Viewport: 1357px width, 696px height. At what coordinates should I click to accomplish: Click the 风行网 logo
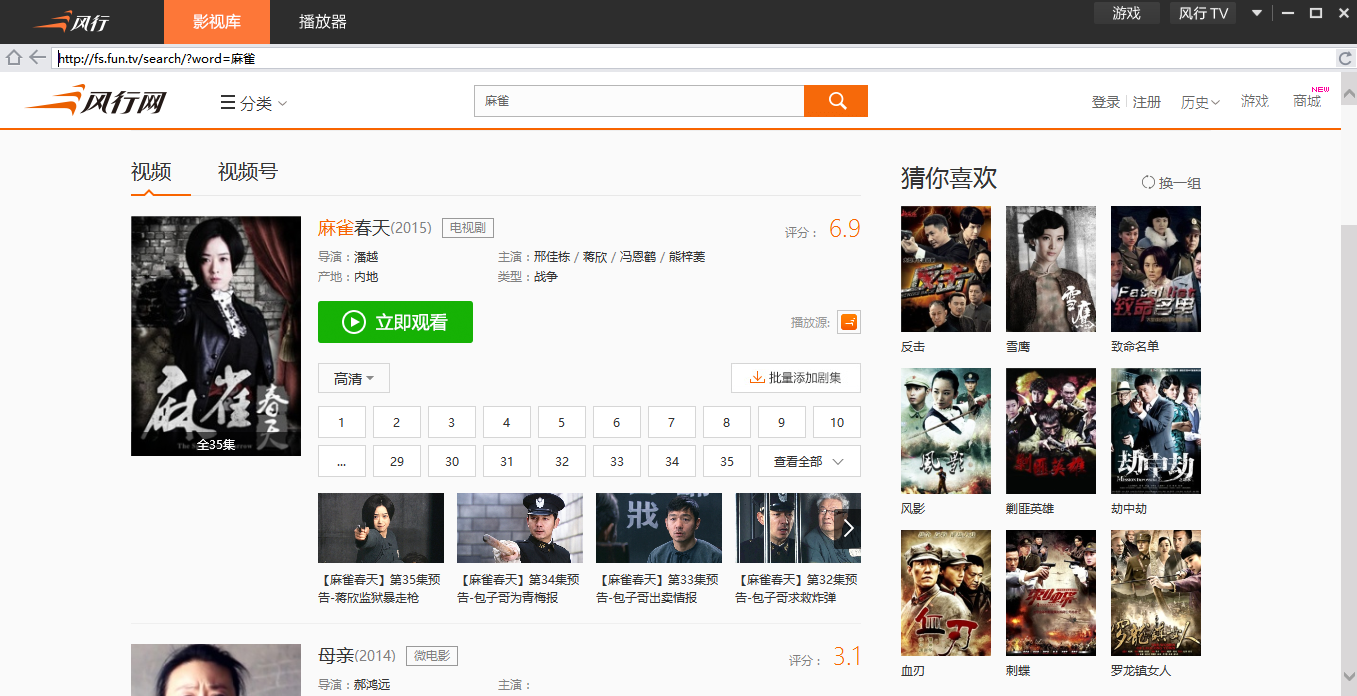point(95,100)
